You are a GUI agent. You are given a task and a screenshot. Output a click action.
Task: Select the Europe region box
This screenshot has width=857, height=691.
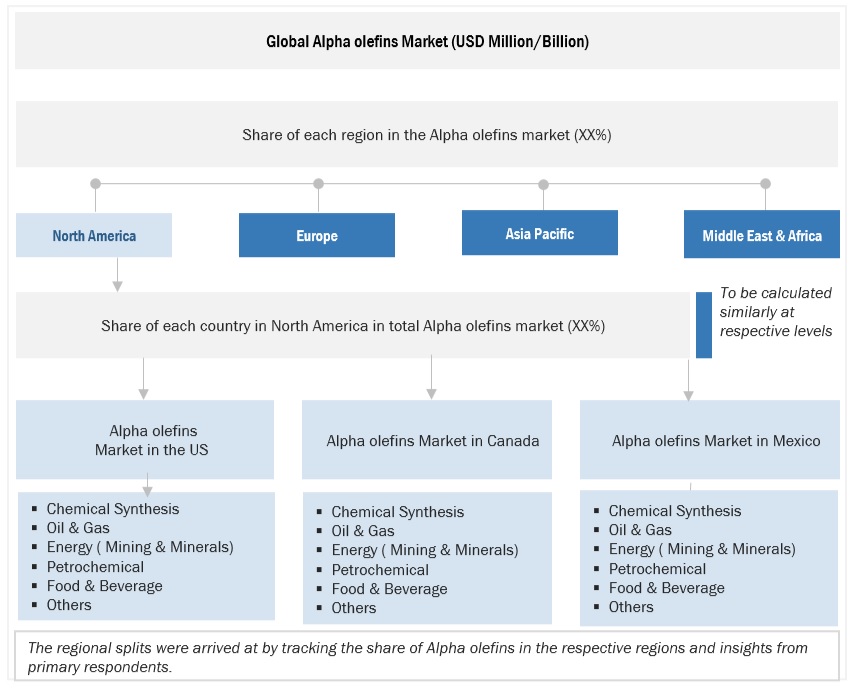pos(317,236)
